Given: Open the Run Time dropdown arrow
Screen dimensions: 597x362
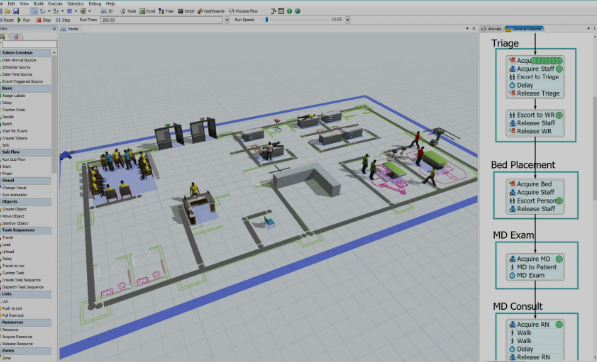Looking at the screenshot, I should tap(227, 20).
